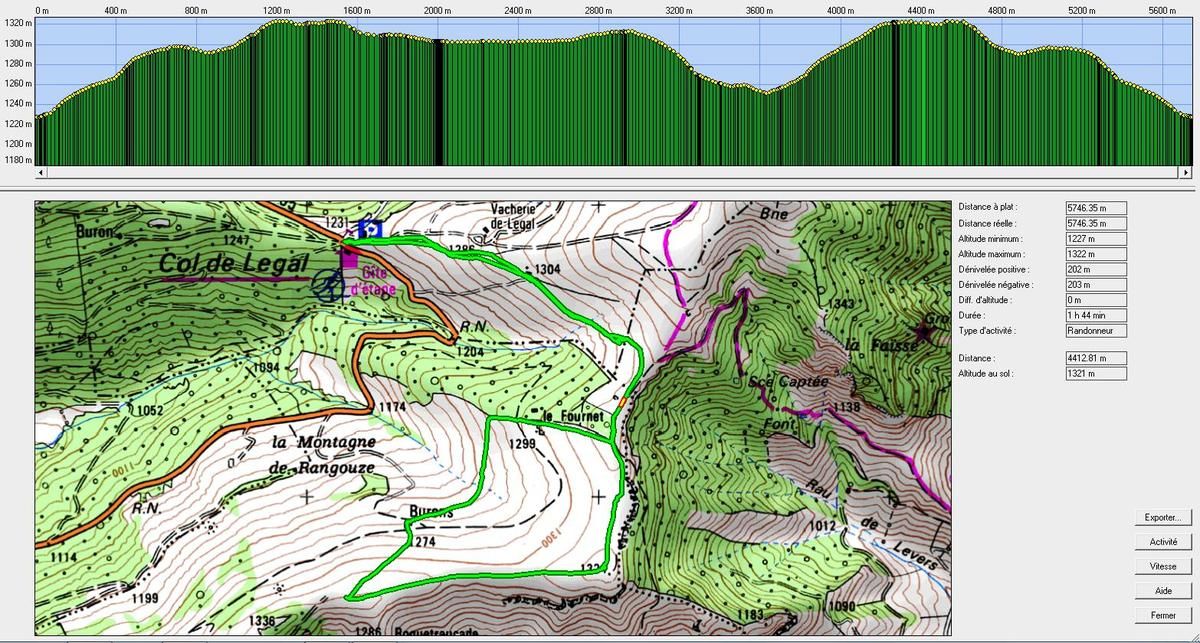This screenshot has height=643, width=1200.
Task: Click the "Dénivelée positive :" label
Action: pyautogui.click(x=993, y=270)
